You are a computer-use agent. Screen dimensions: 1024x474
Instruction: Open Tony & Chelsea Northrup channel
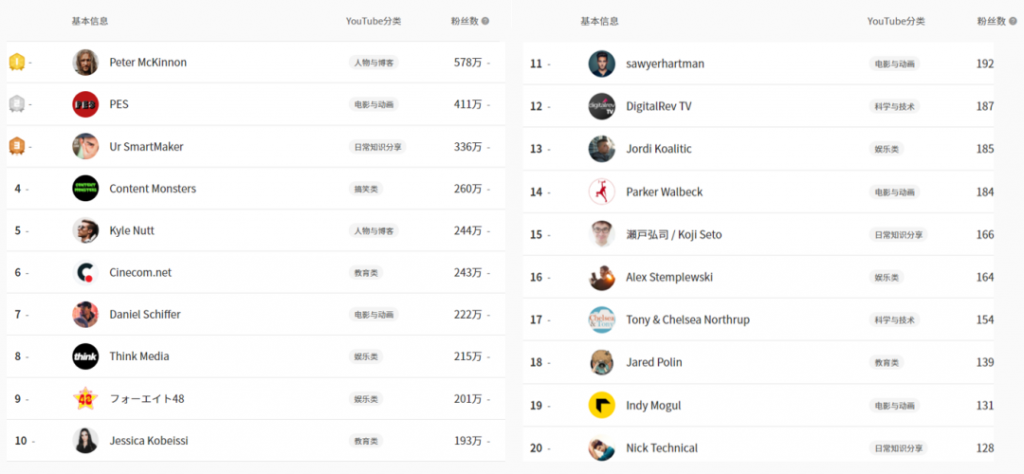point(687,320)
